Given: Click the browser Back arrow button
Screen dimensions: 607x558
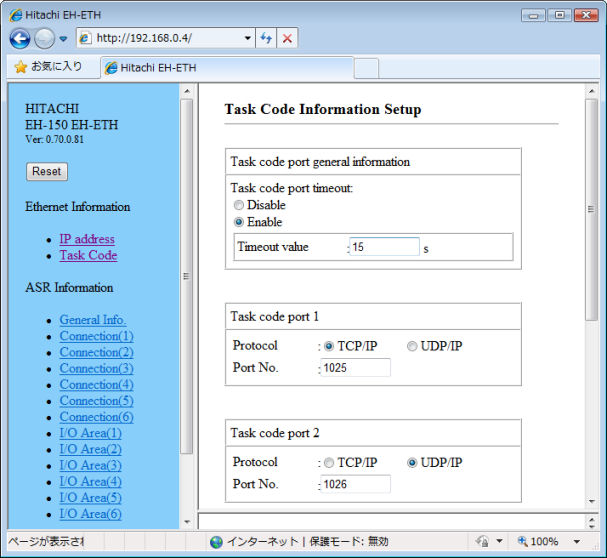Looking at the screenshot, I should (20, 38).
